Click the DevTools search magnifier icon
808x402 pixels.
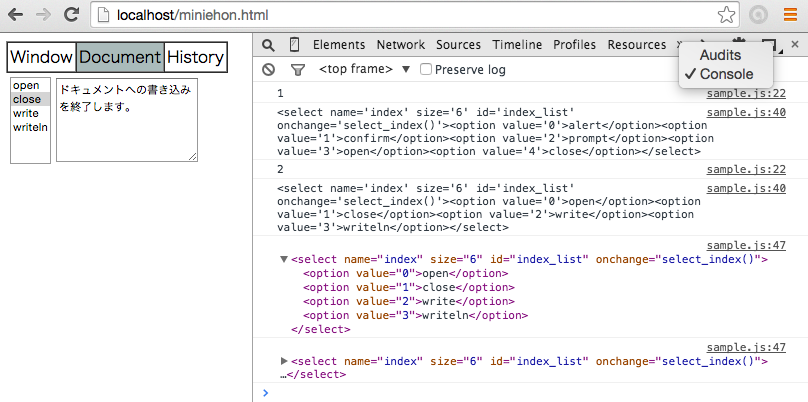pos(268,45)
